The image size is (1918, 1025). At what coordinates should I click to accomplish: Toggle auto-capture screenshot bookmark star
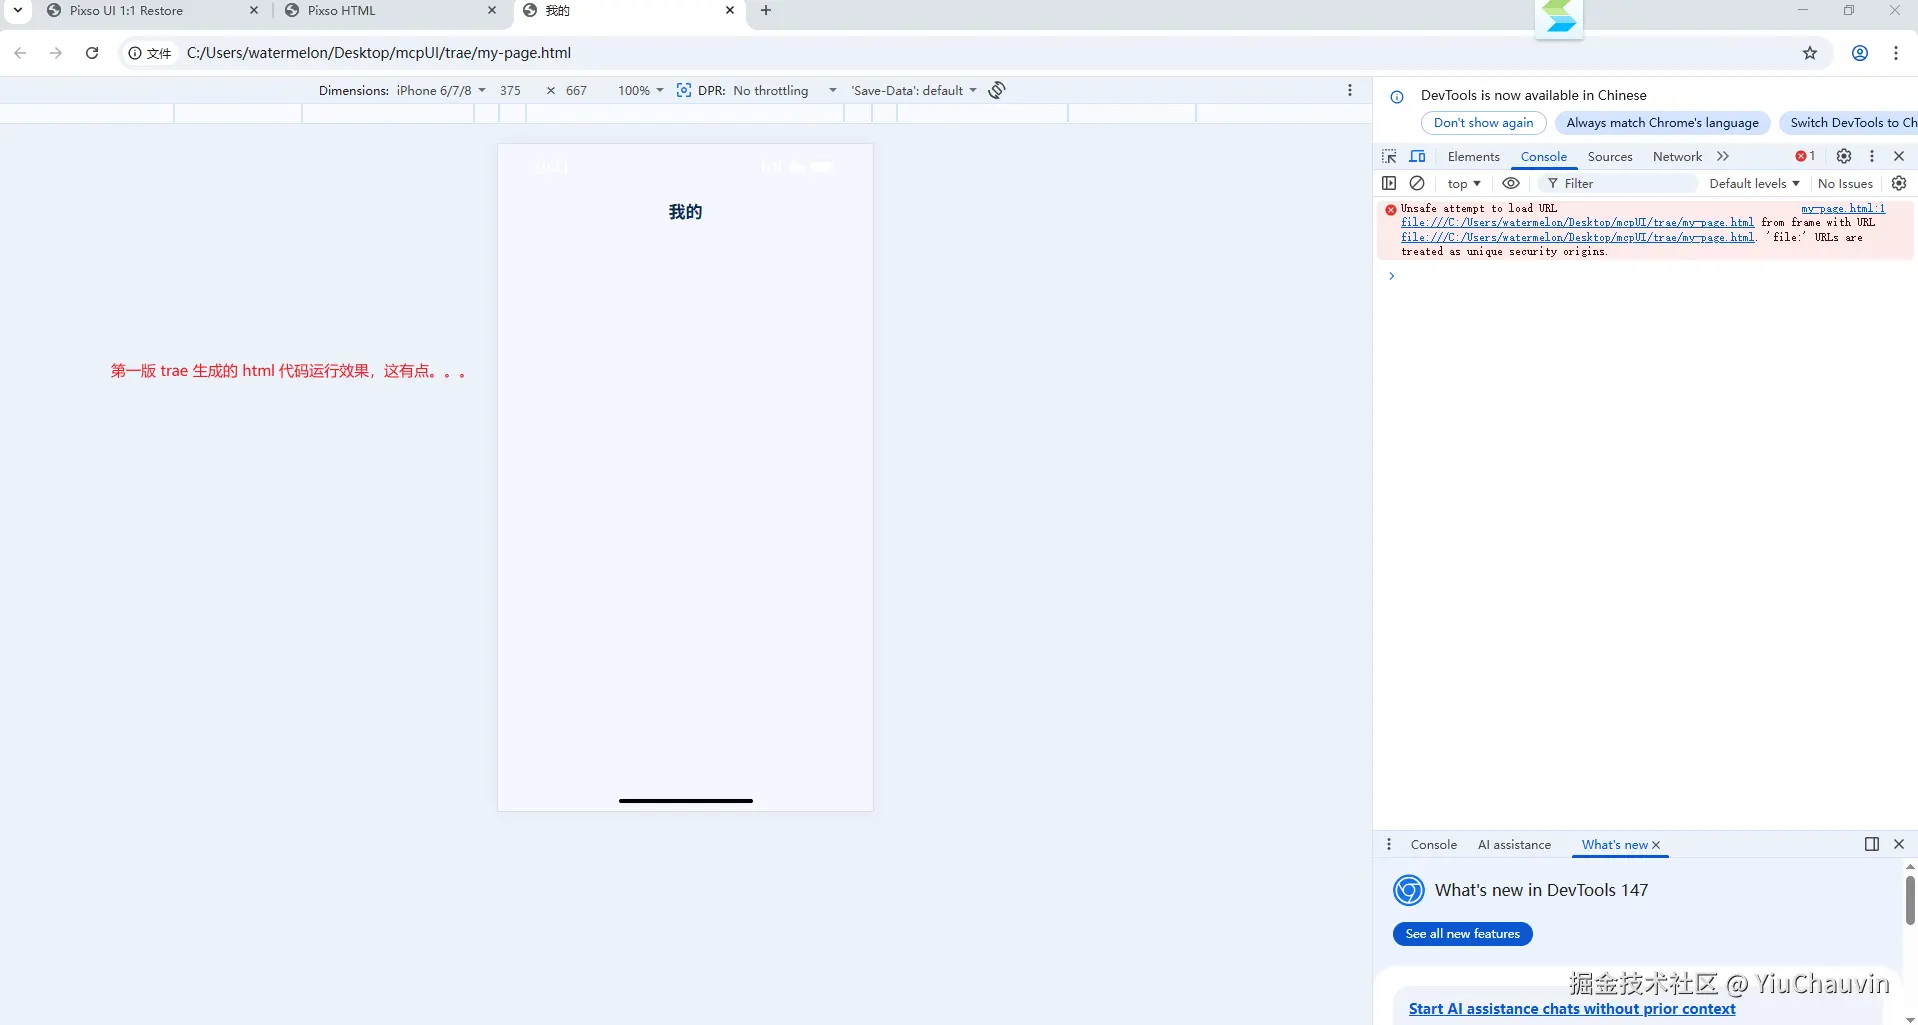point(1810,53)
